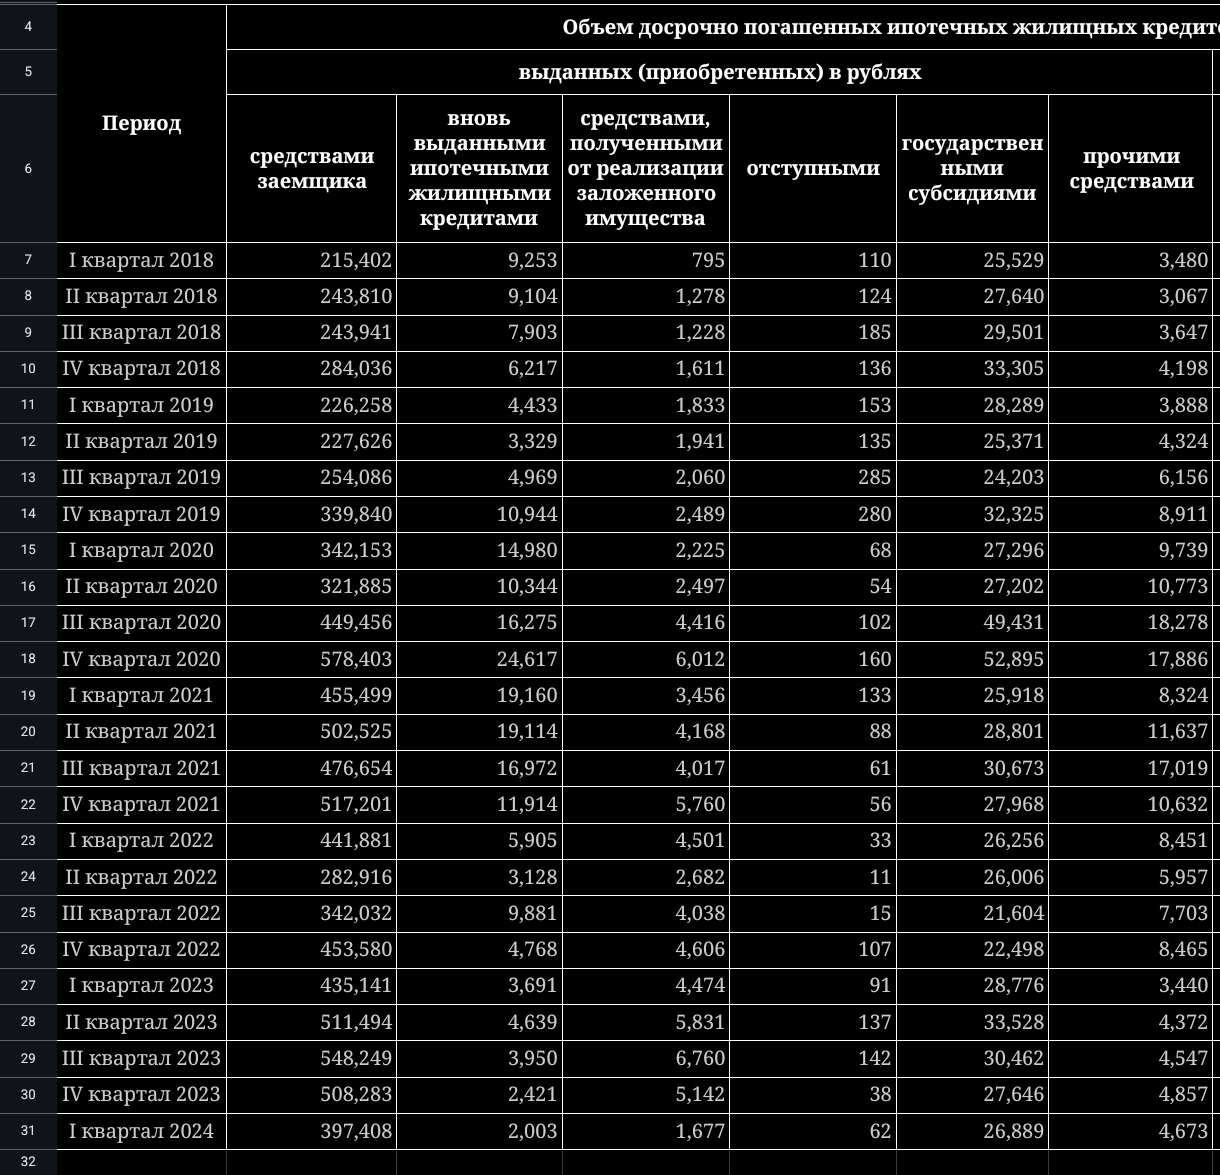Select cell I квартал 2018
Screen dimensions: 1220x1175
[142, 260]
